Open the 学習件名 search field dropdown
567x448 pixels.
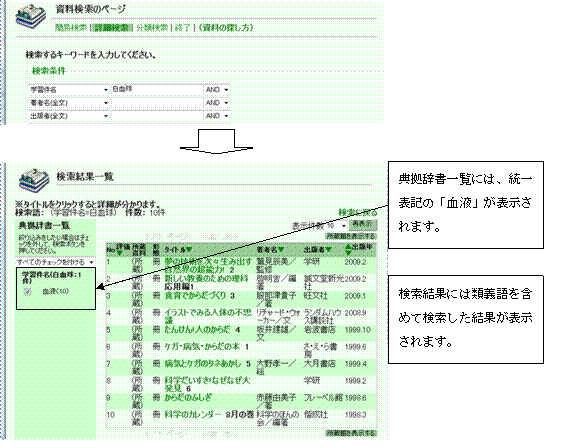[69, 90]
